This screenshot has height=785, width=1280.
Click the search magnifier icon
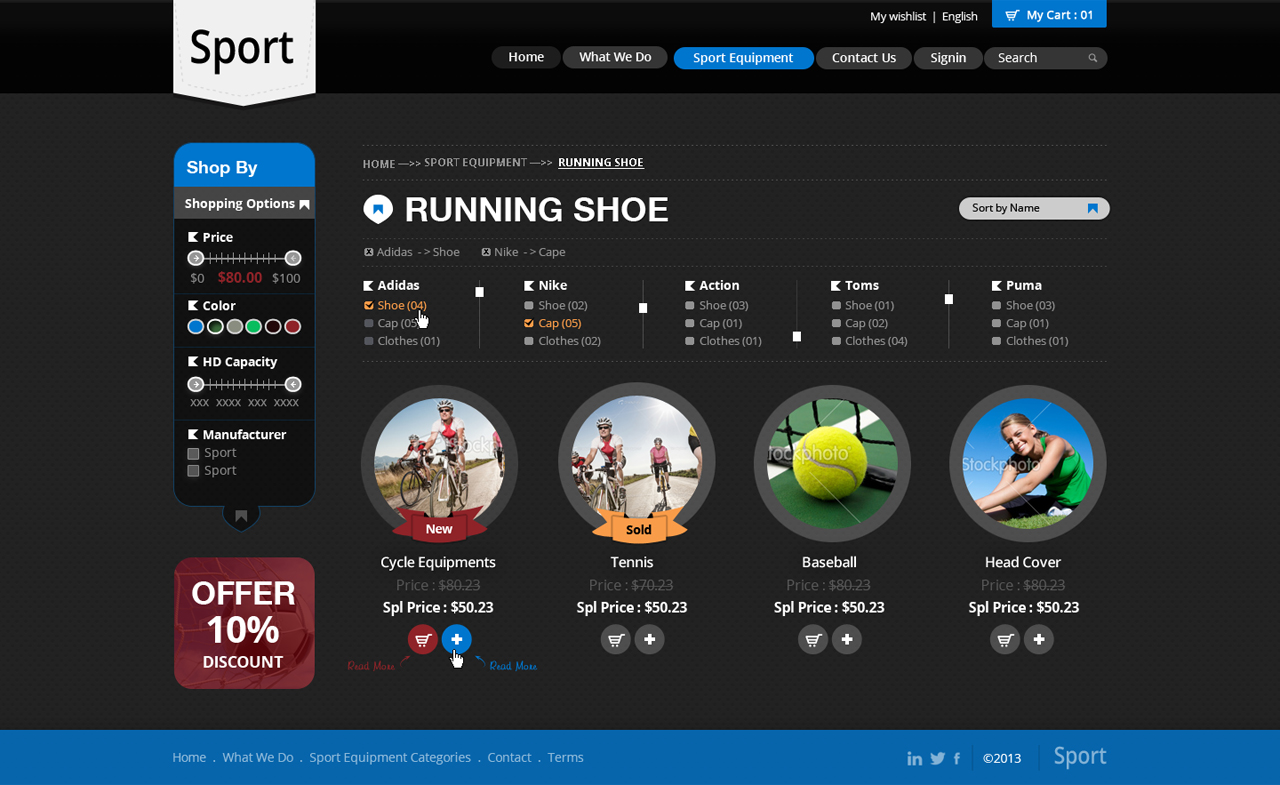(x=1093, y=57)
